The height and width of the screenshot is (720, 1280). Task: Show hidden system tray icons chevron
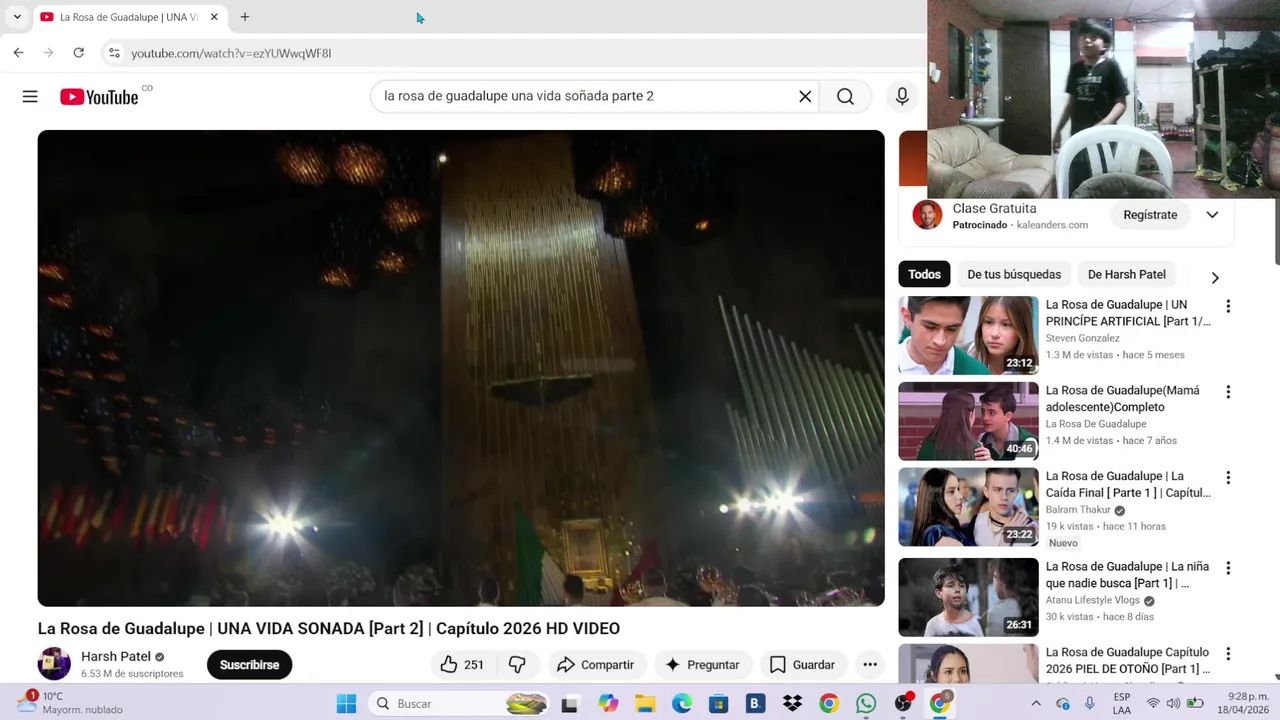tap(1036, 704)
